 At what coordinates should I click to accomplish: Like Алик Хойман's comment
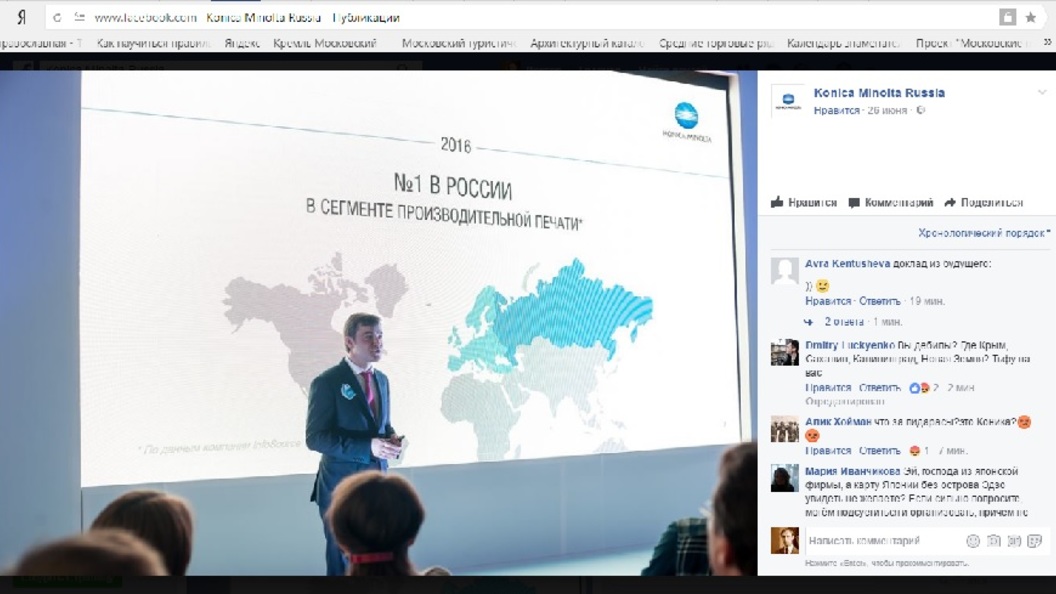click(x=828, y=451)
